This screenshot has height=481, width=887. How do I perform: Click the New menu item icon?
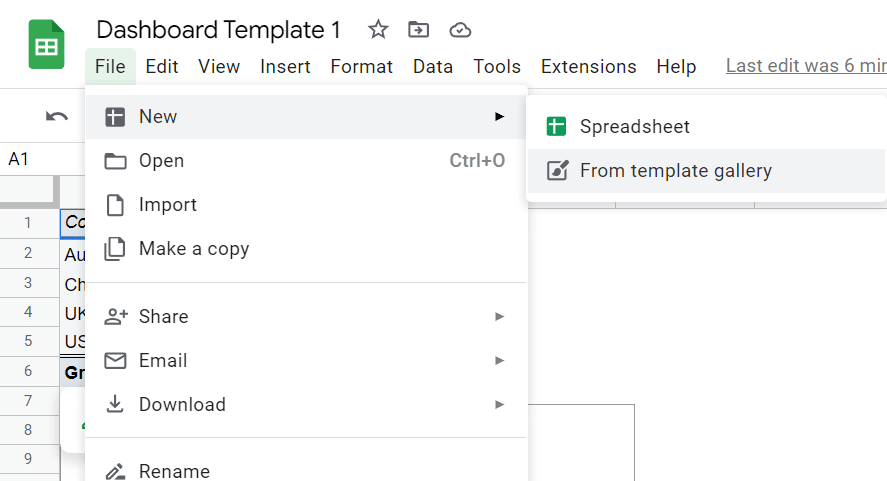point(115,117)
